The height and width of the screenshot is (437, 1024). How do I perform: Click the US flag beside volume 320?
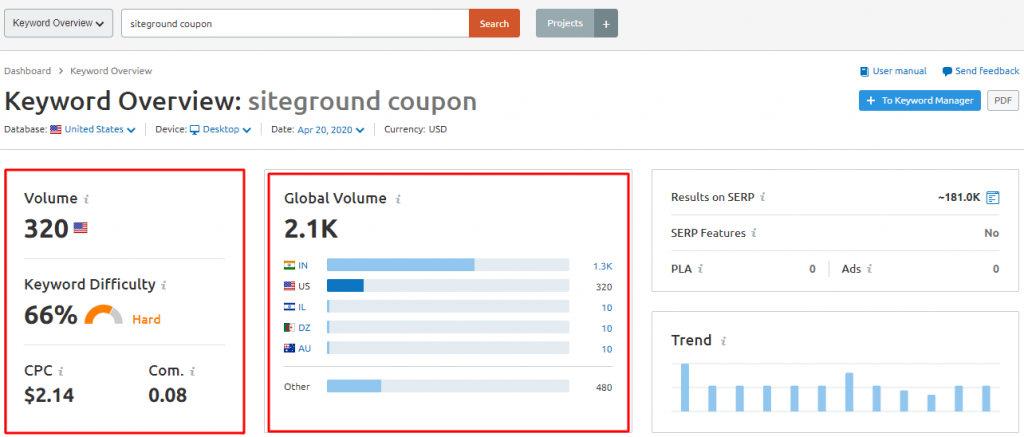click(80, 228)
